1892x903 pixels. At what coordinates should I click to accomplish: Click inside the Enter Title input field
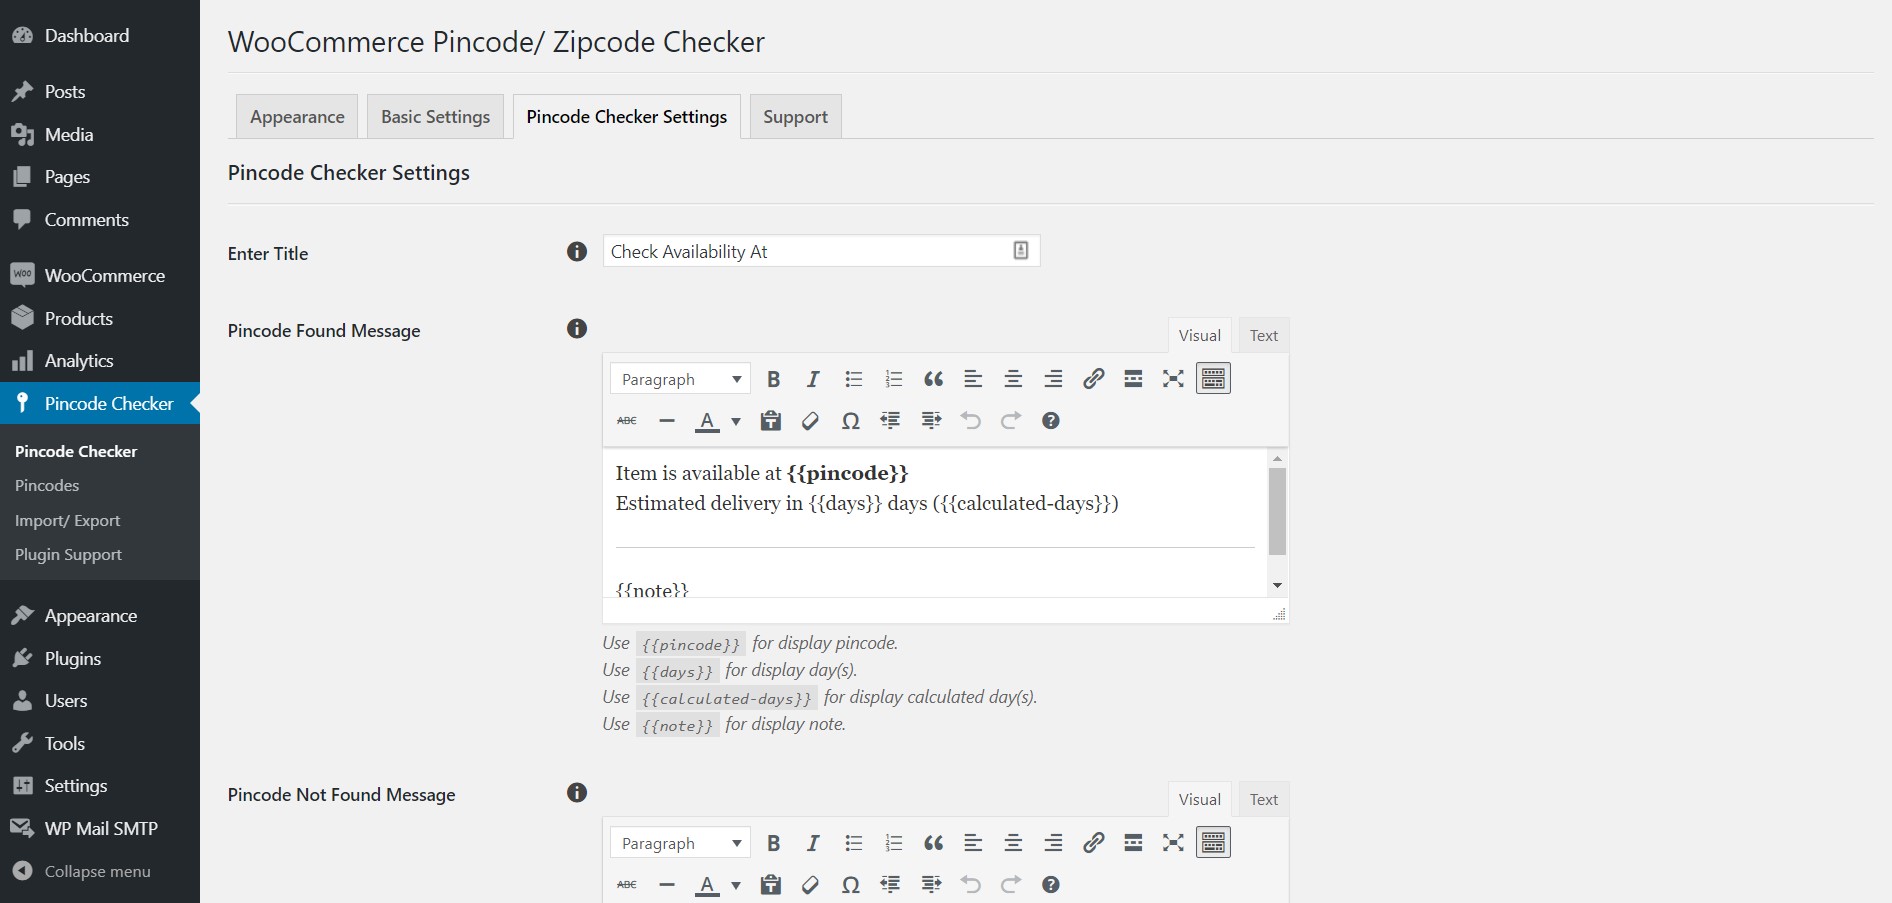pyautogui.click(x=810, y=251)
